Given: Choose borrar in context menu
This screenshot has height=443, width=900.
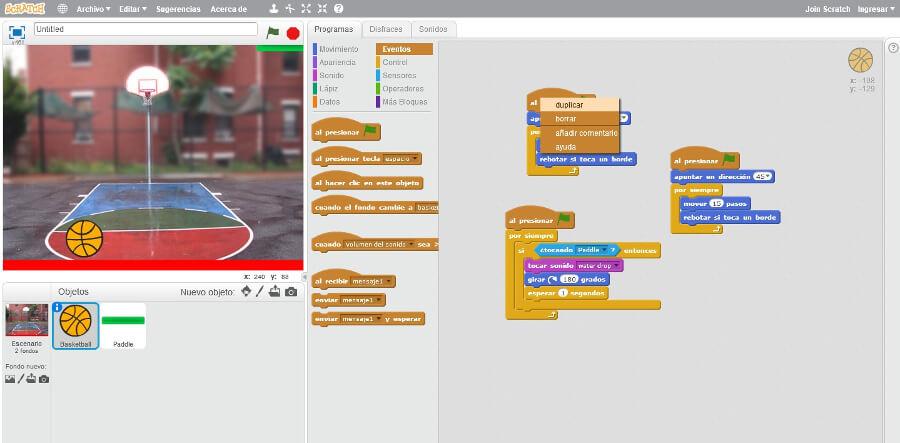Looking at the screenshot, I should click(x=580, y=119).
